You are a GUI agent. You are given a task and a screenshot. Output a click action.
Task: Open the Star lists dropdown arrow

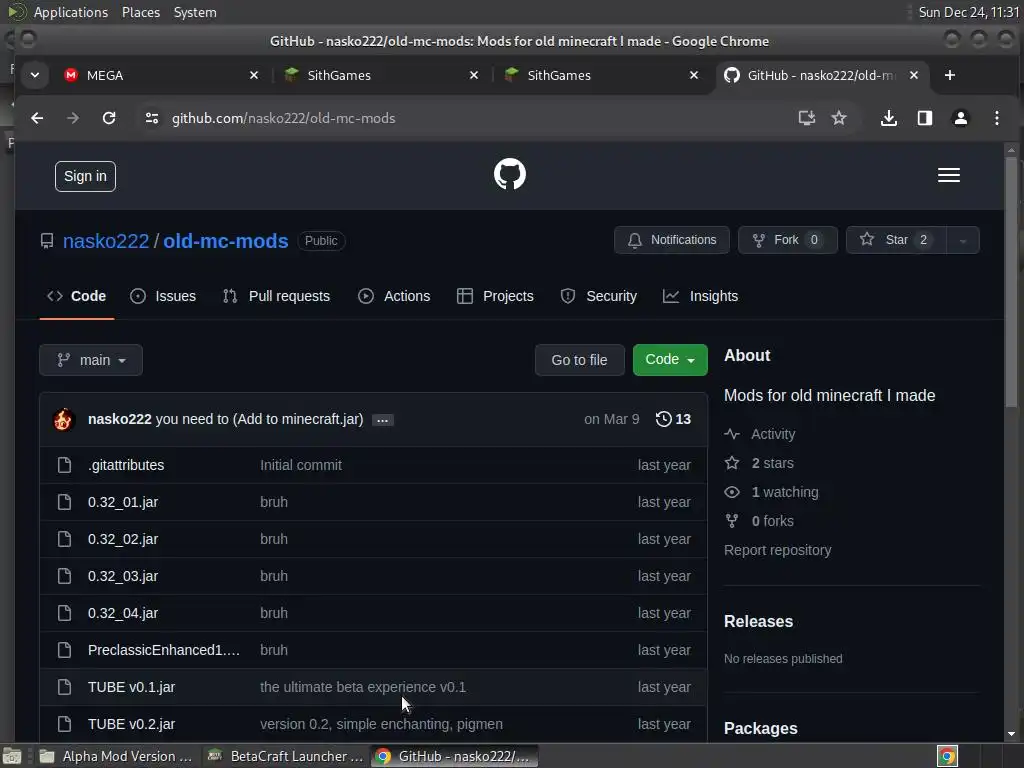[x=963, y=240]
